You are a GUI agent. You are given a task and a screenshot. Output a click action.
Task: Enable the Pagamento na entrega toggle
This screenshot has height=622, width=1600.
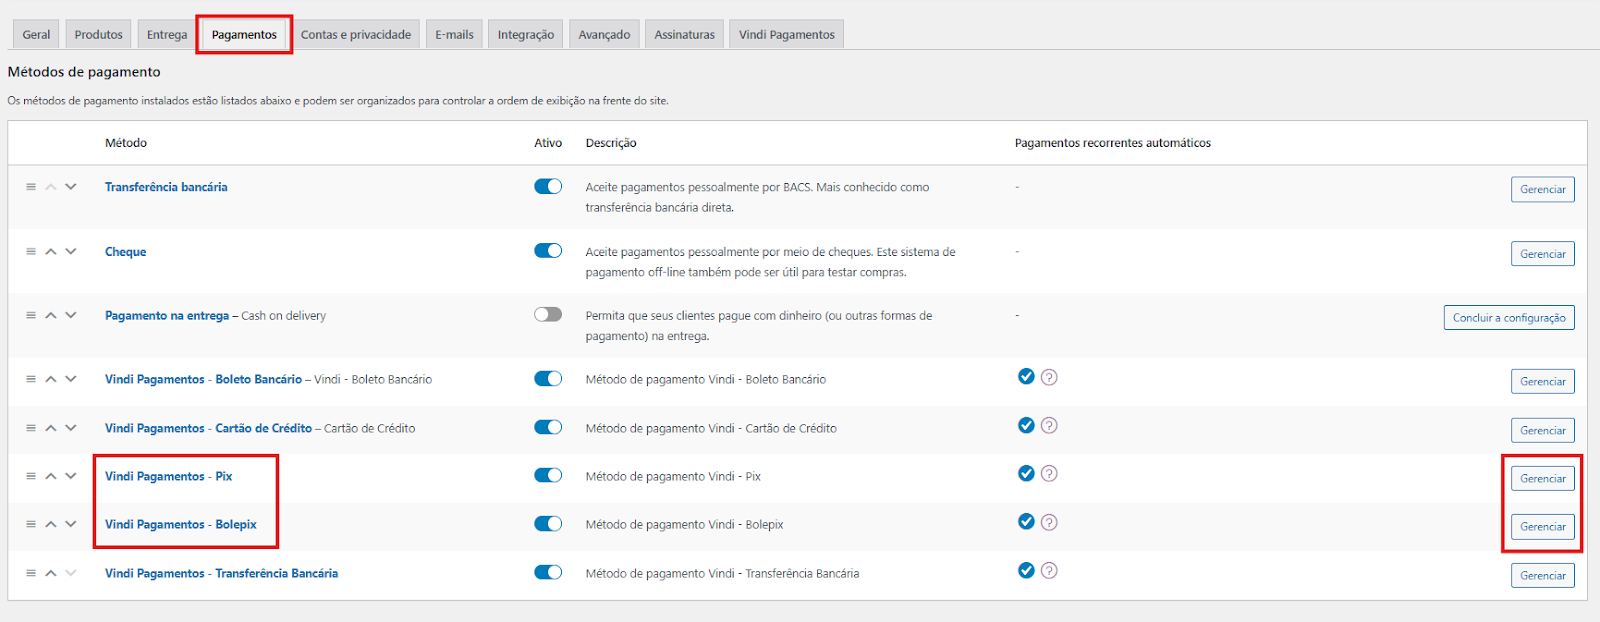[x=548, y=315]
